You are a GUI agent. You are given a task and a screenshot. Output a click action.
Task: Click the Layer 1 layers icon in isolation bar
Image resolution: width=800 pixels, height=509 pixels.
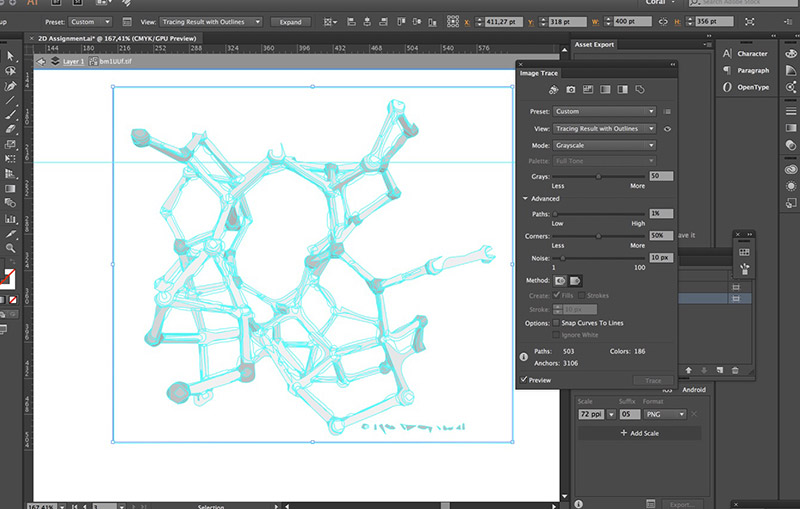55,61
